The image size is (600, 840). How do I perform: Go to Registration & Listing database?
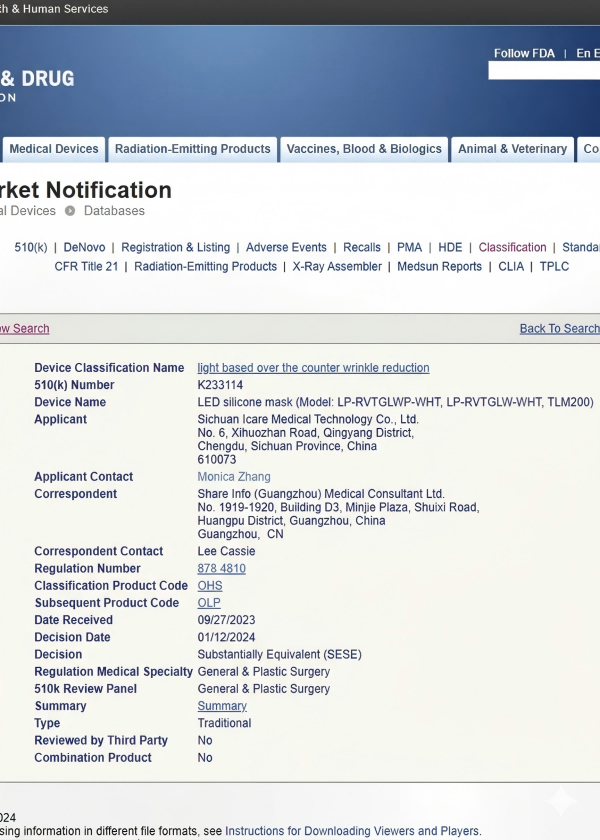coord(175,247)
